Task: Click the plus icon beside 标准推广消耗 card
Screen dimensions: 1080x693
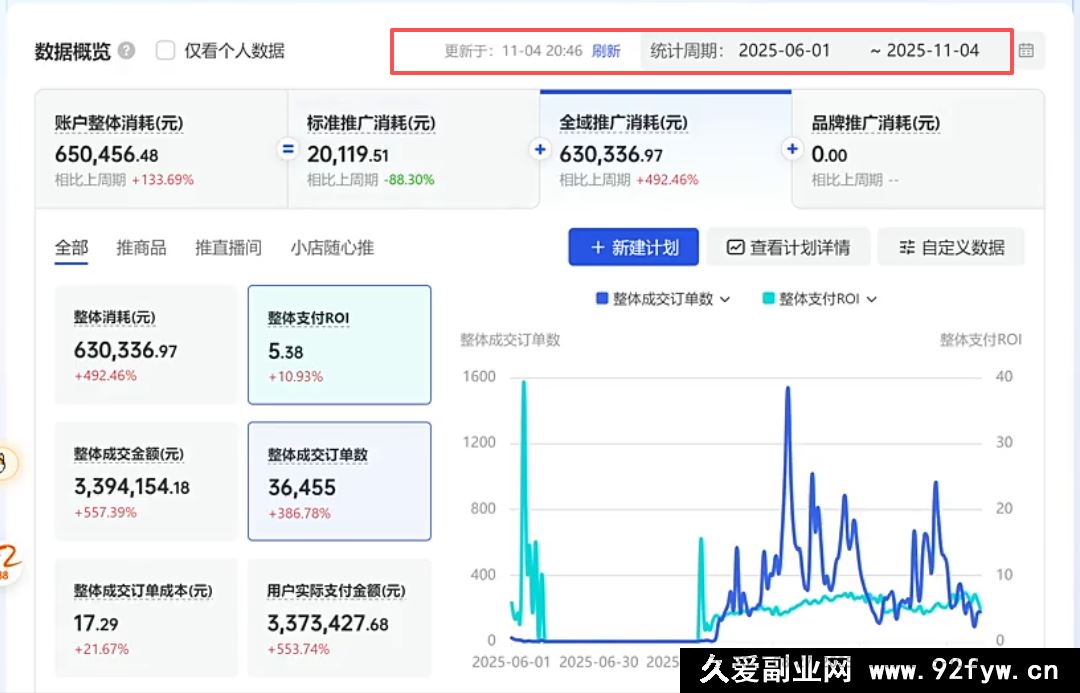Action: [540, 149]
